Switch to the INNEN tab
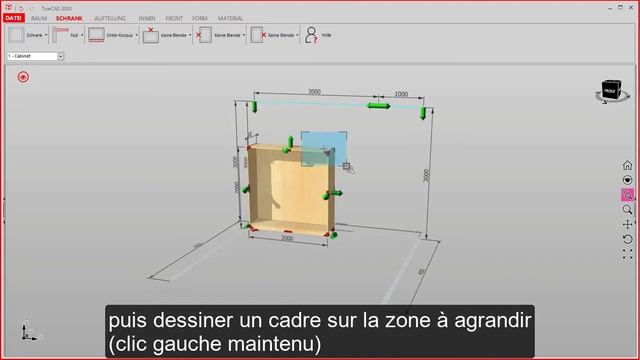The height and width of the screenshot is (360, 640). 147,18
